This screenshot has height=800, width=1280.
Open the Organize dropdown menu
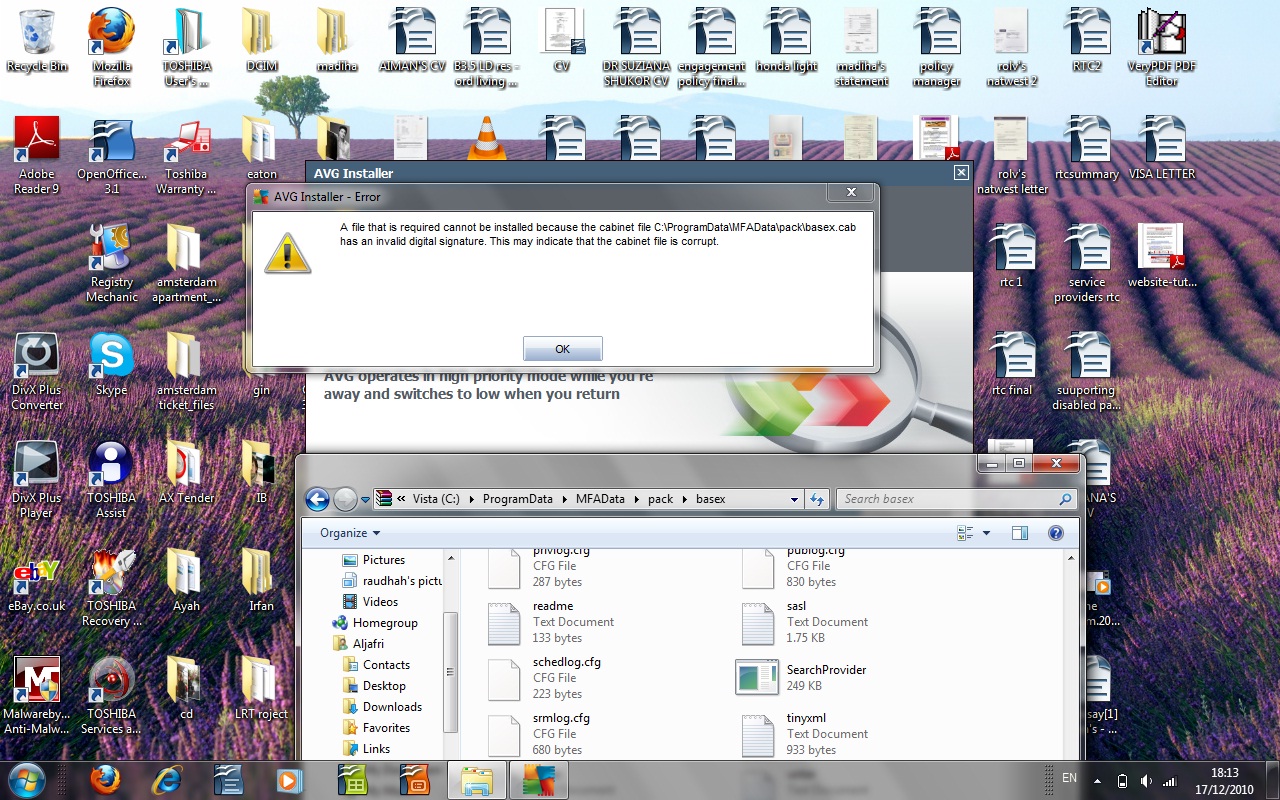[350, 533]
